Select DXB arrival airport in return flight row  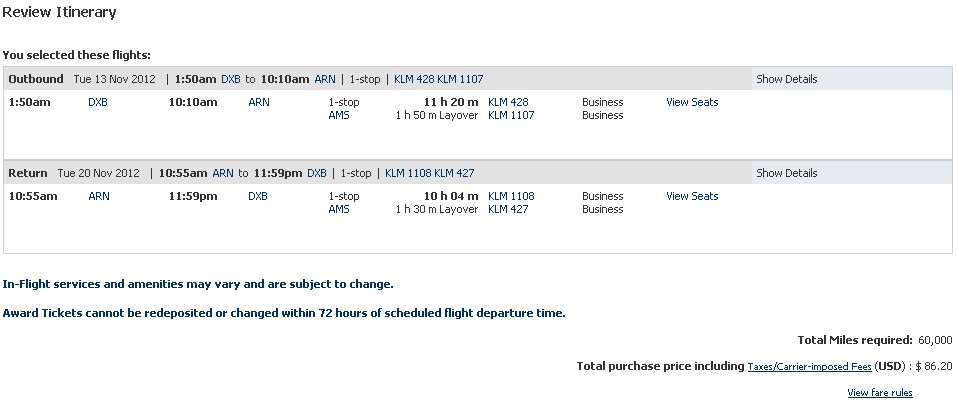[258, 196]
